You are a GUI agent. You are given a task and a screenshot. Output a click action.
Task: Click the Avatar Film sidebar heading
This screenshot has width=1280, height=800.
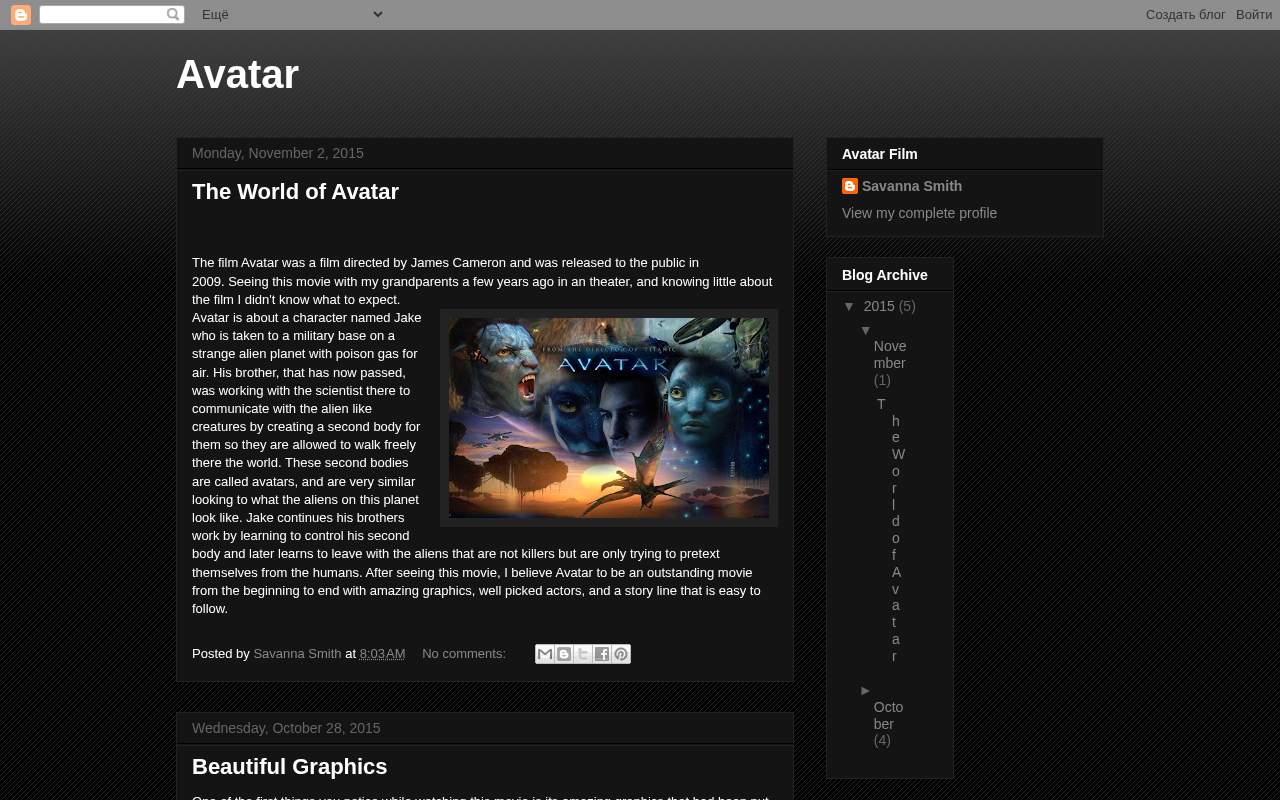pos(880,154)
